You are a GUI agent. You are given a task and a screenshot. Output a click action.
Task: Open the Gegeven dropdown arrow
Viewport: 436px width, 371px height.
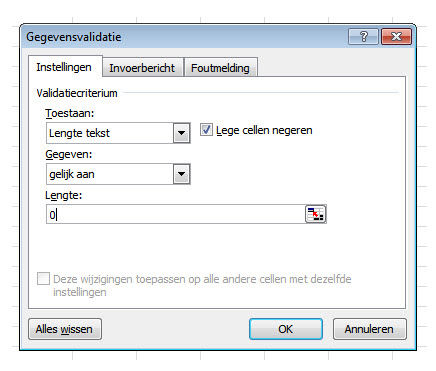181,174
